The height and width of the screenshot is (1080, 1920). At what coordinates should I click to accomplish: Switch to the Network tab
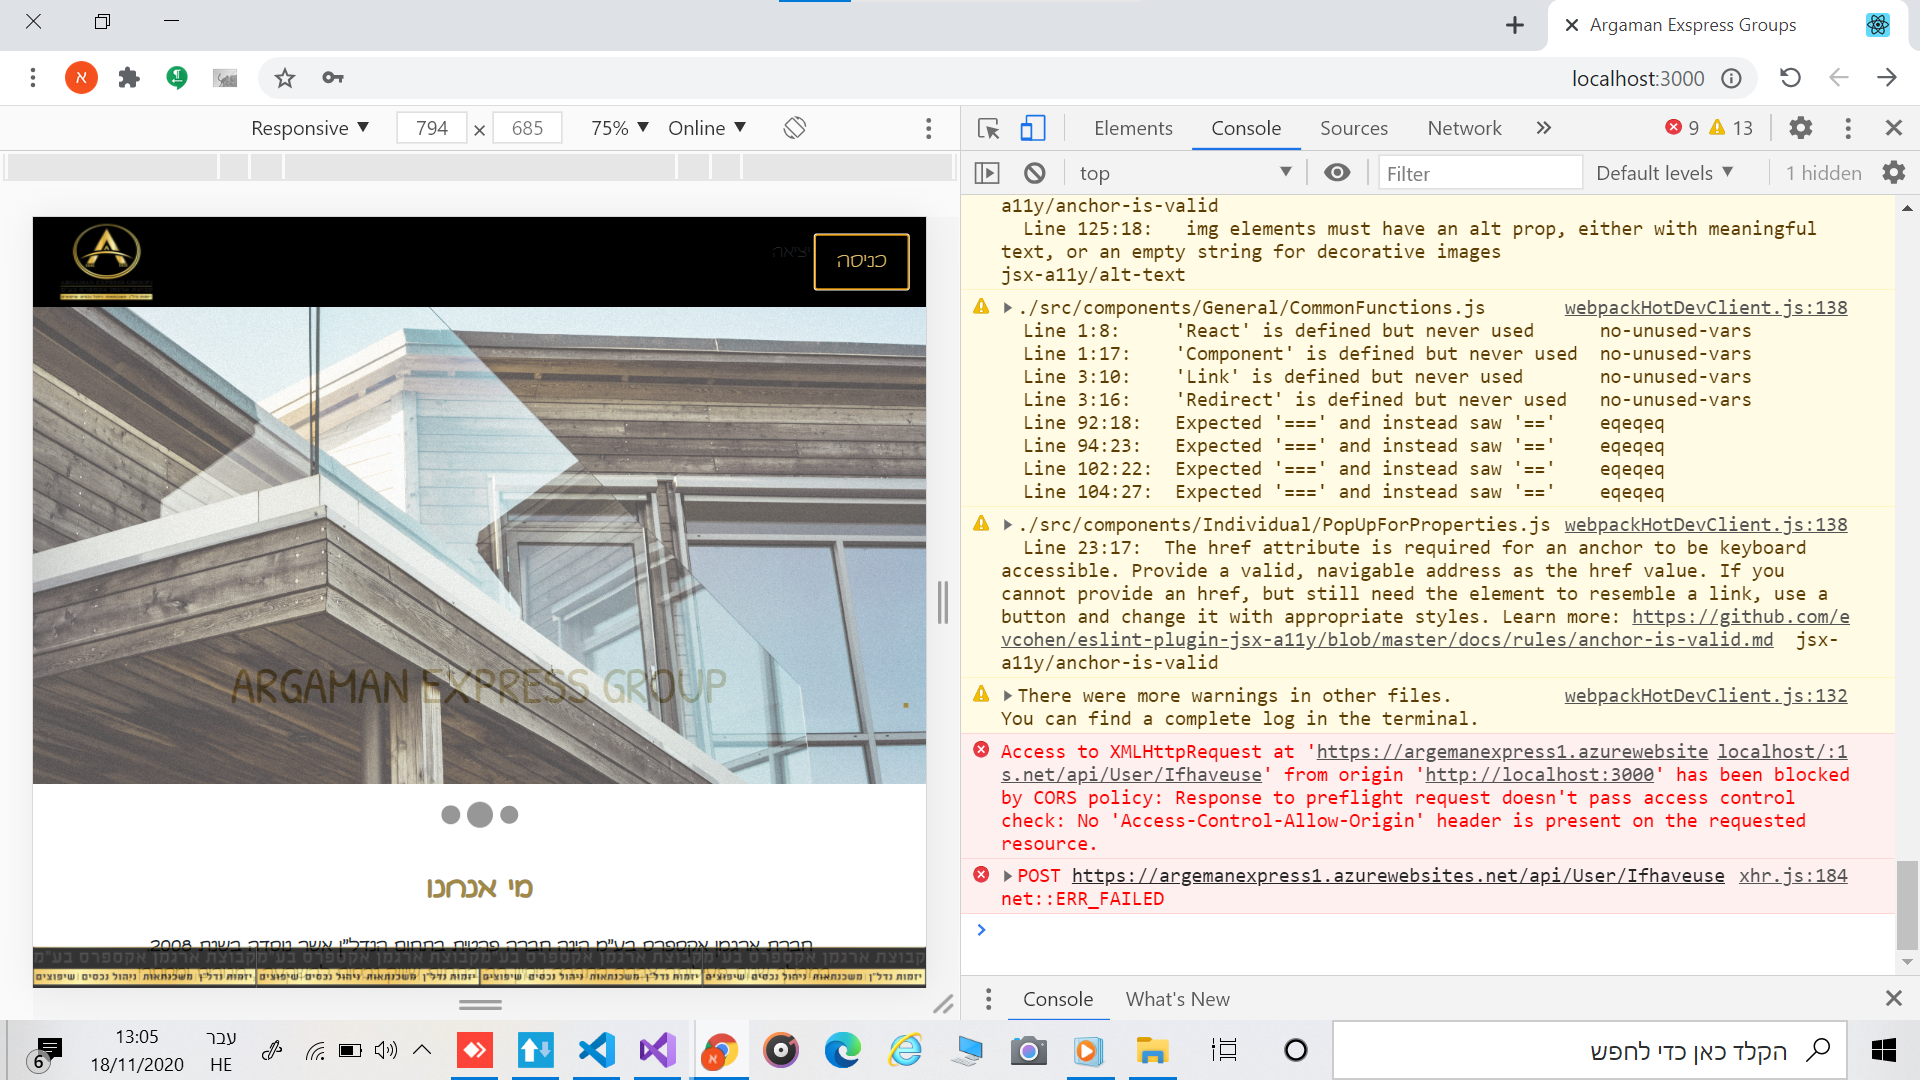1464,128
